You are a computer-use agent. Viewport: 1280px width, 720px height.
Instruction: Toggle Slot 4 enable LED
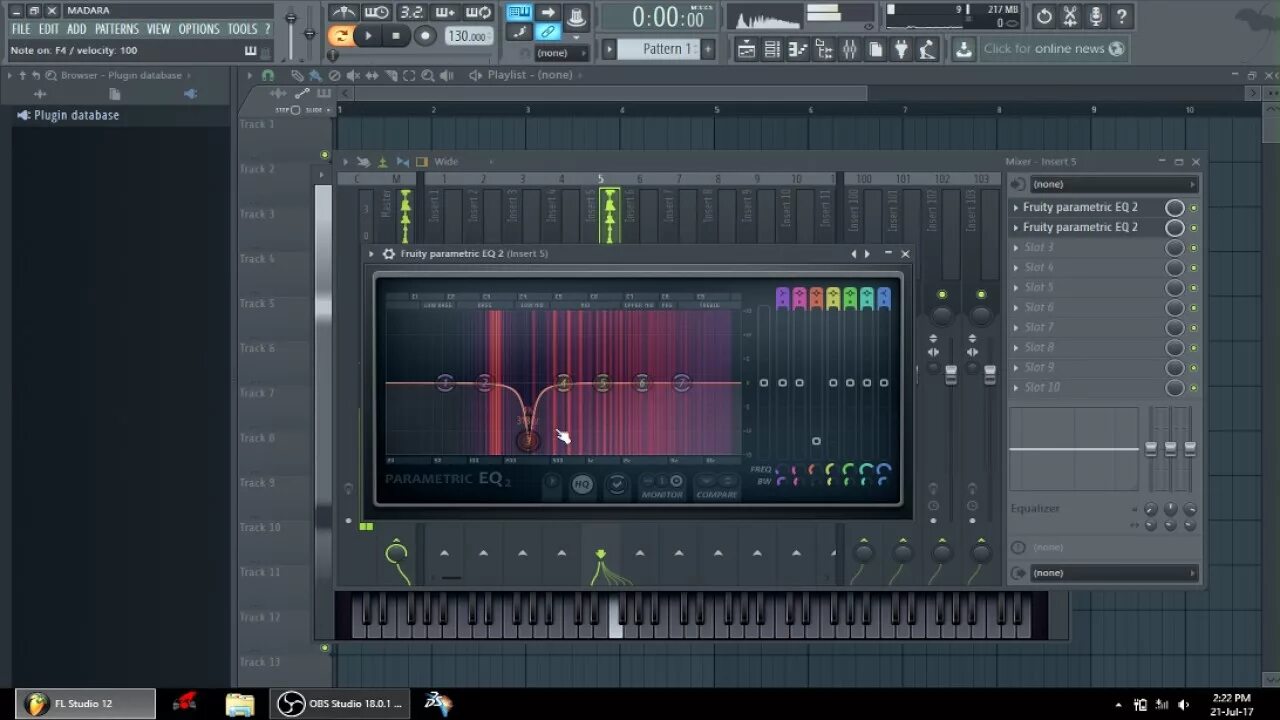pos(1193,268)
